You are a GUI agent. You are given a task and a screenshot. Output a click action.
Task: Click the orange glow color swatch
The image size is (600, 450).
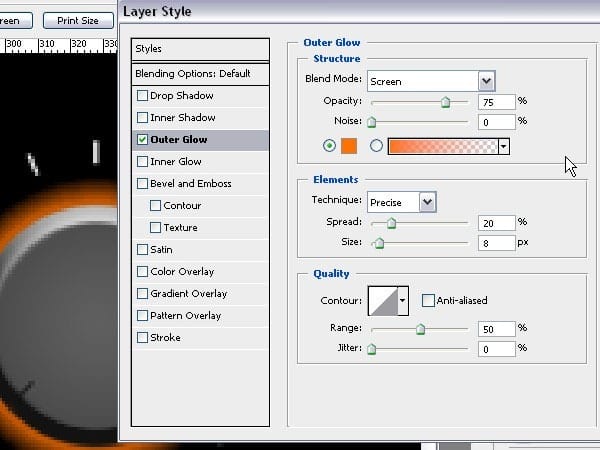click(349, 146)
